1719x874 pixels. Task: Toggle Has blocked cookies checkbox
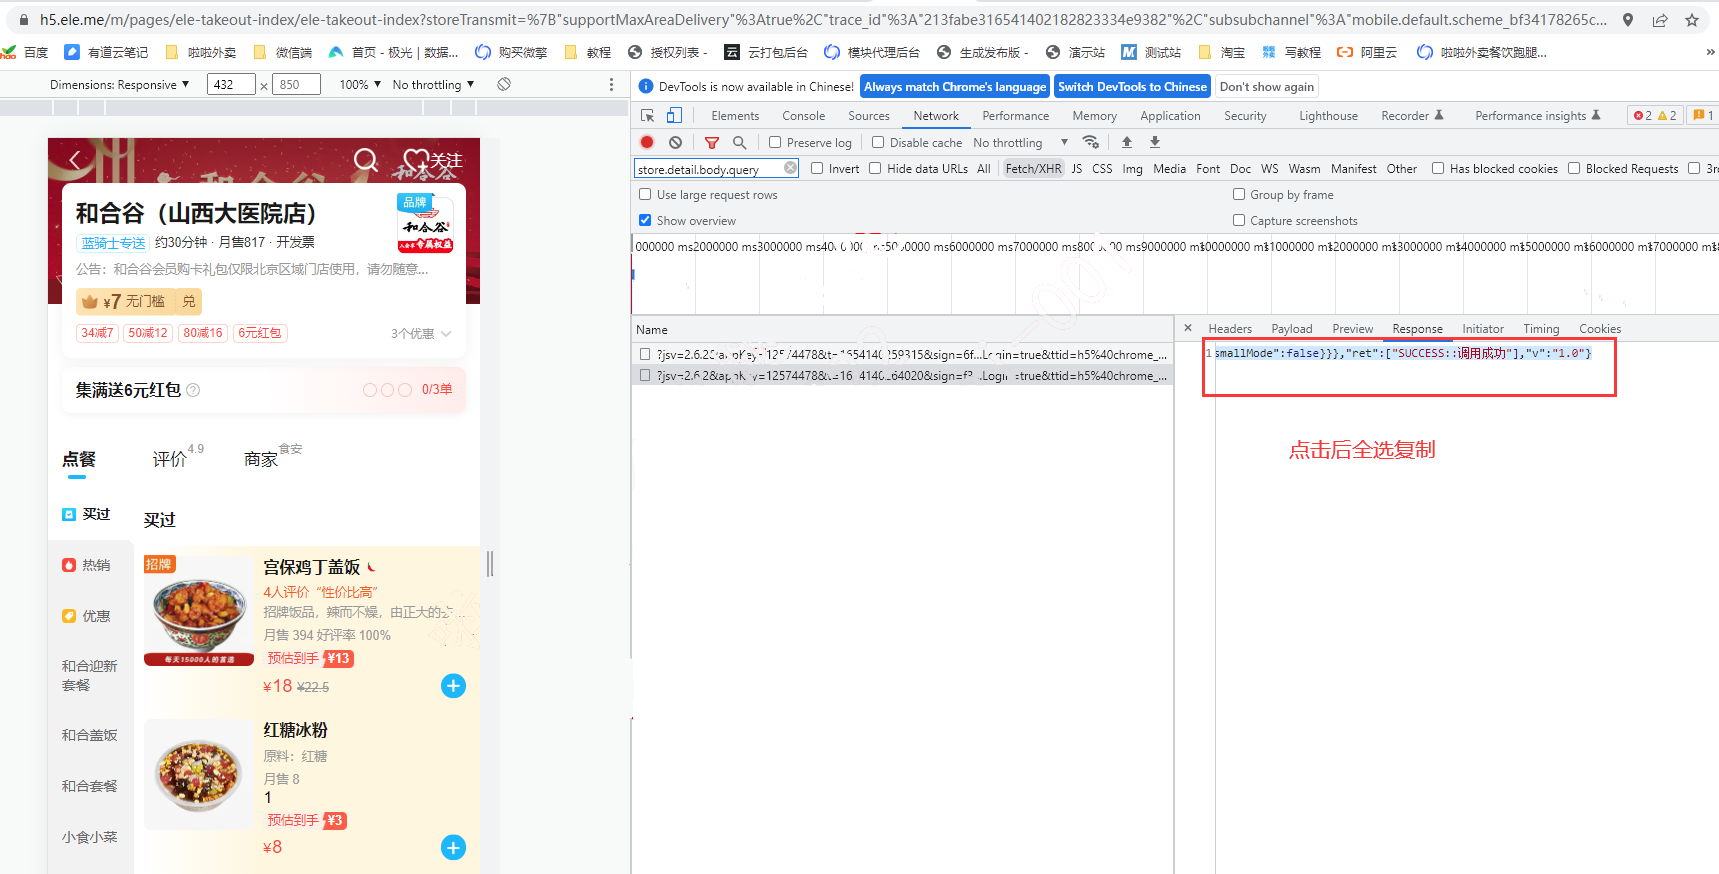point(1438,168)
